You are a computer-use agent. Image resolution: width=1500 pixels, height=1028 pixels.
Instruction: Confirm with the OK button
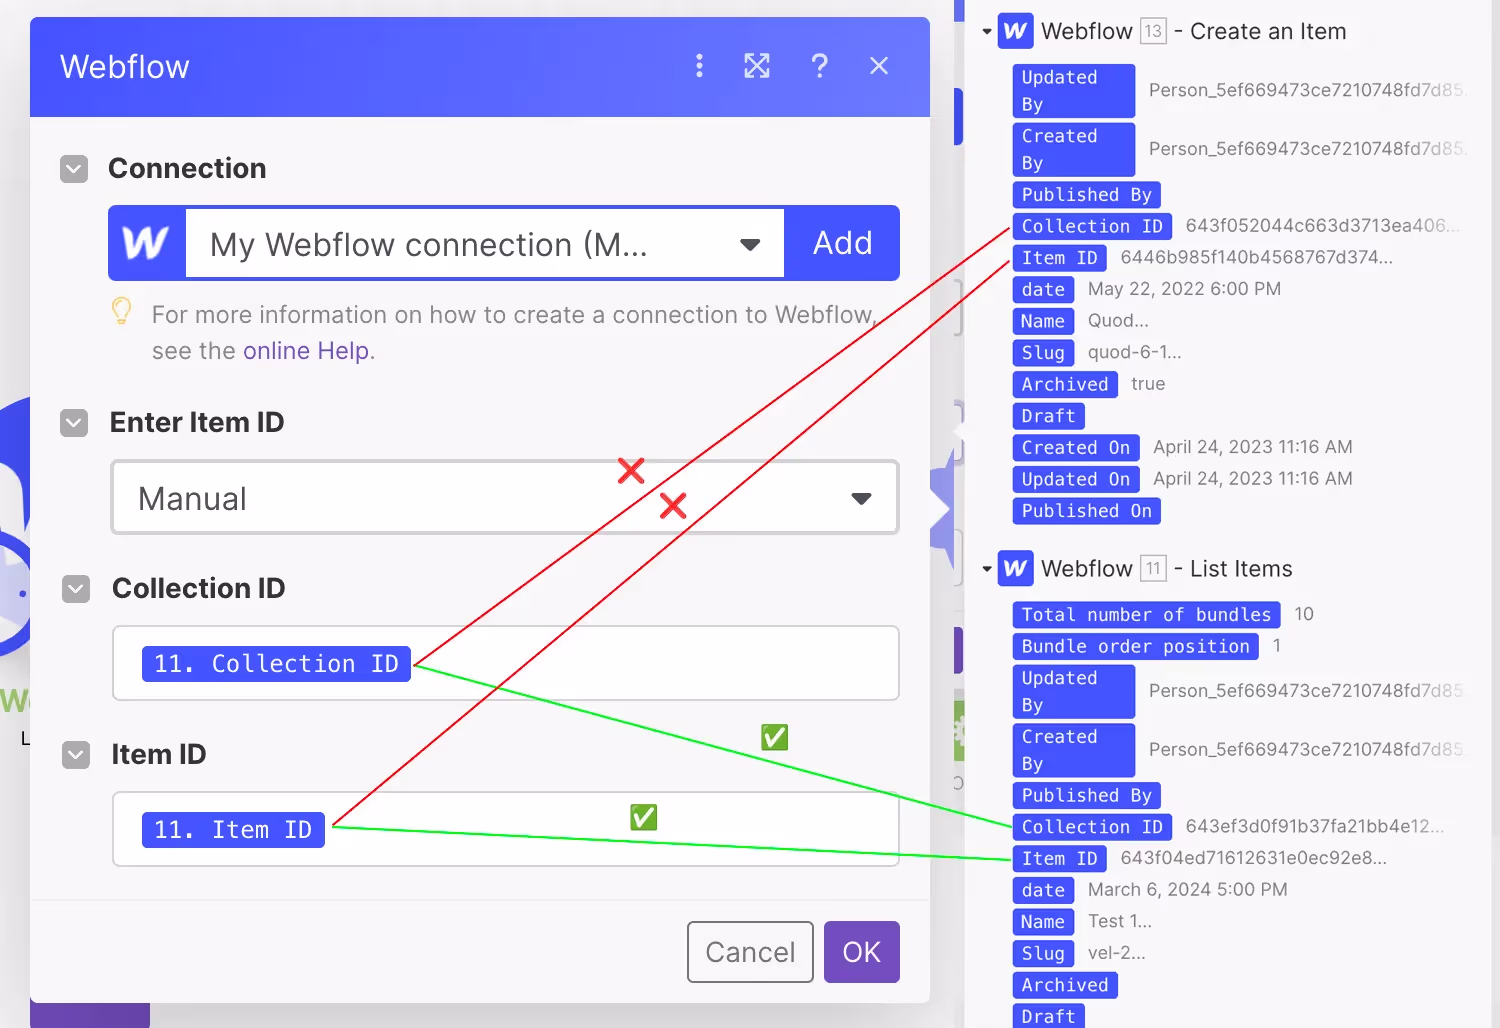(x=862, y=952)
